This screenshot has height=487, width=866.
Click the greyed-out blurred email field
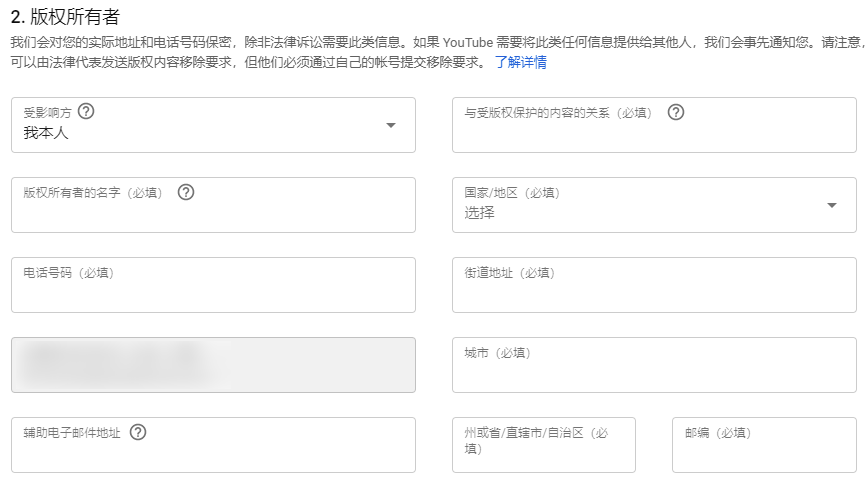213,365
